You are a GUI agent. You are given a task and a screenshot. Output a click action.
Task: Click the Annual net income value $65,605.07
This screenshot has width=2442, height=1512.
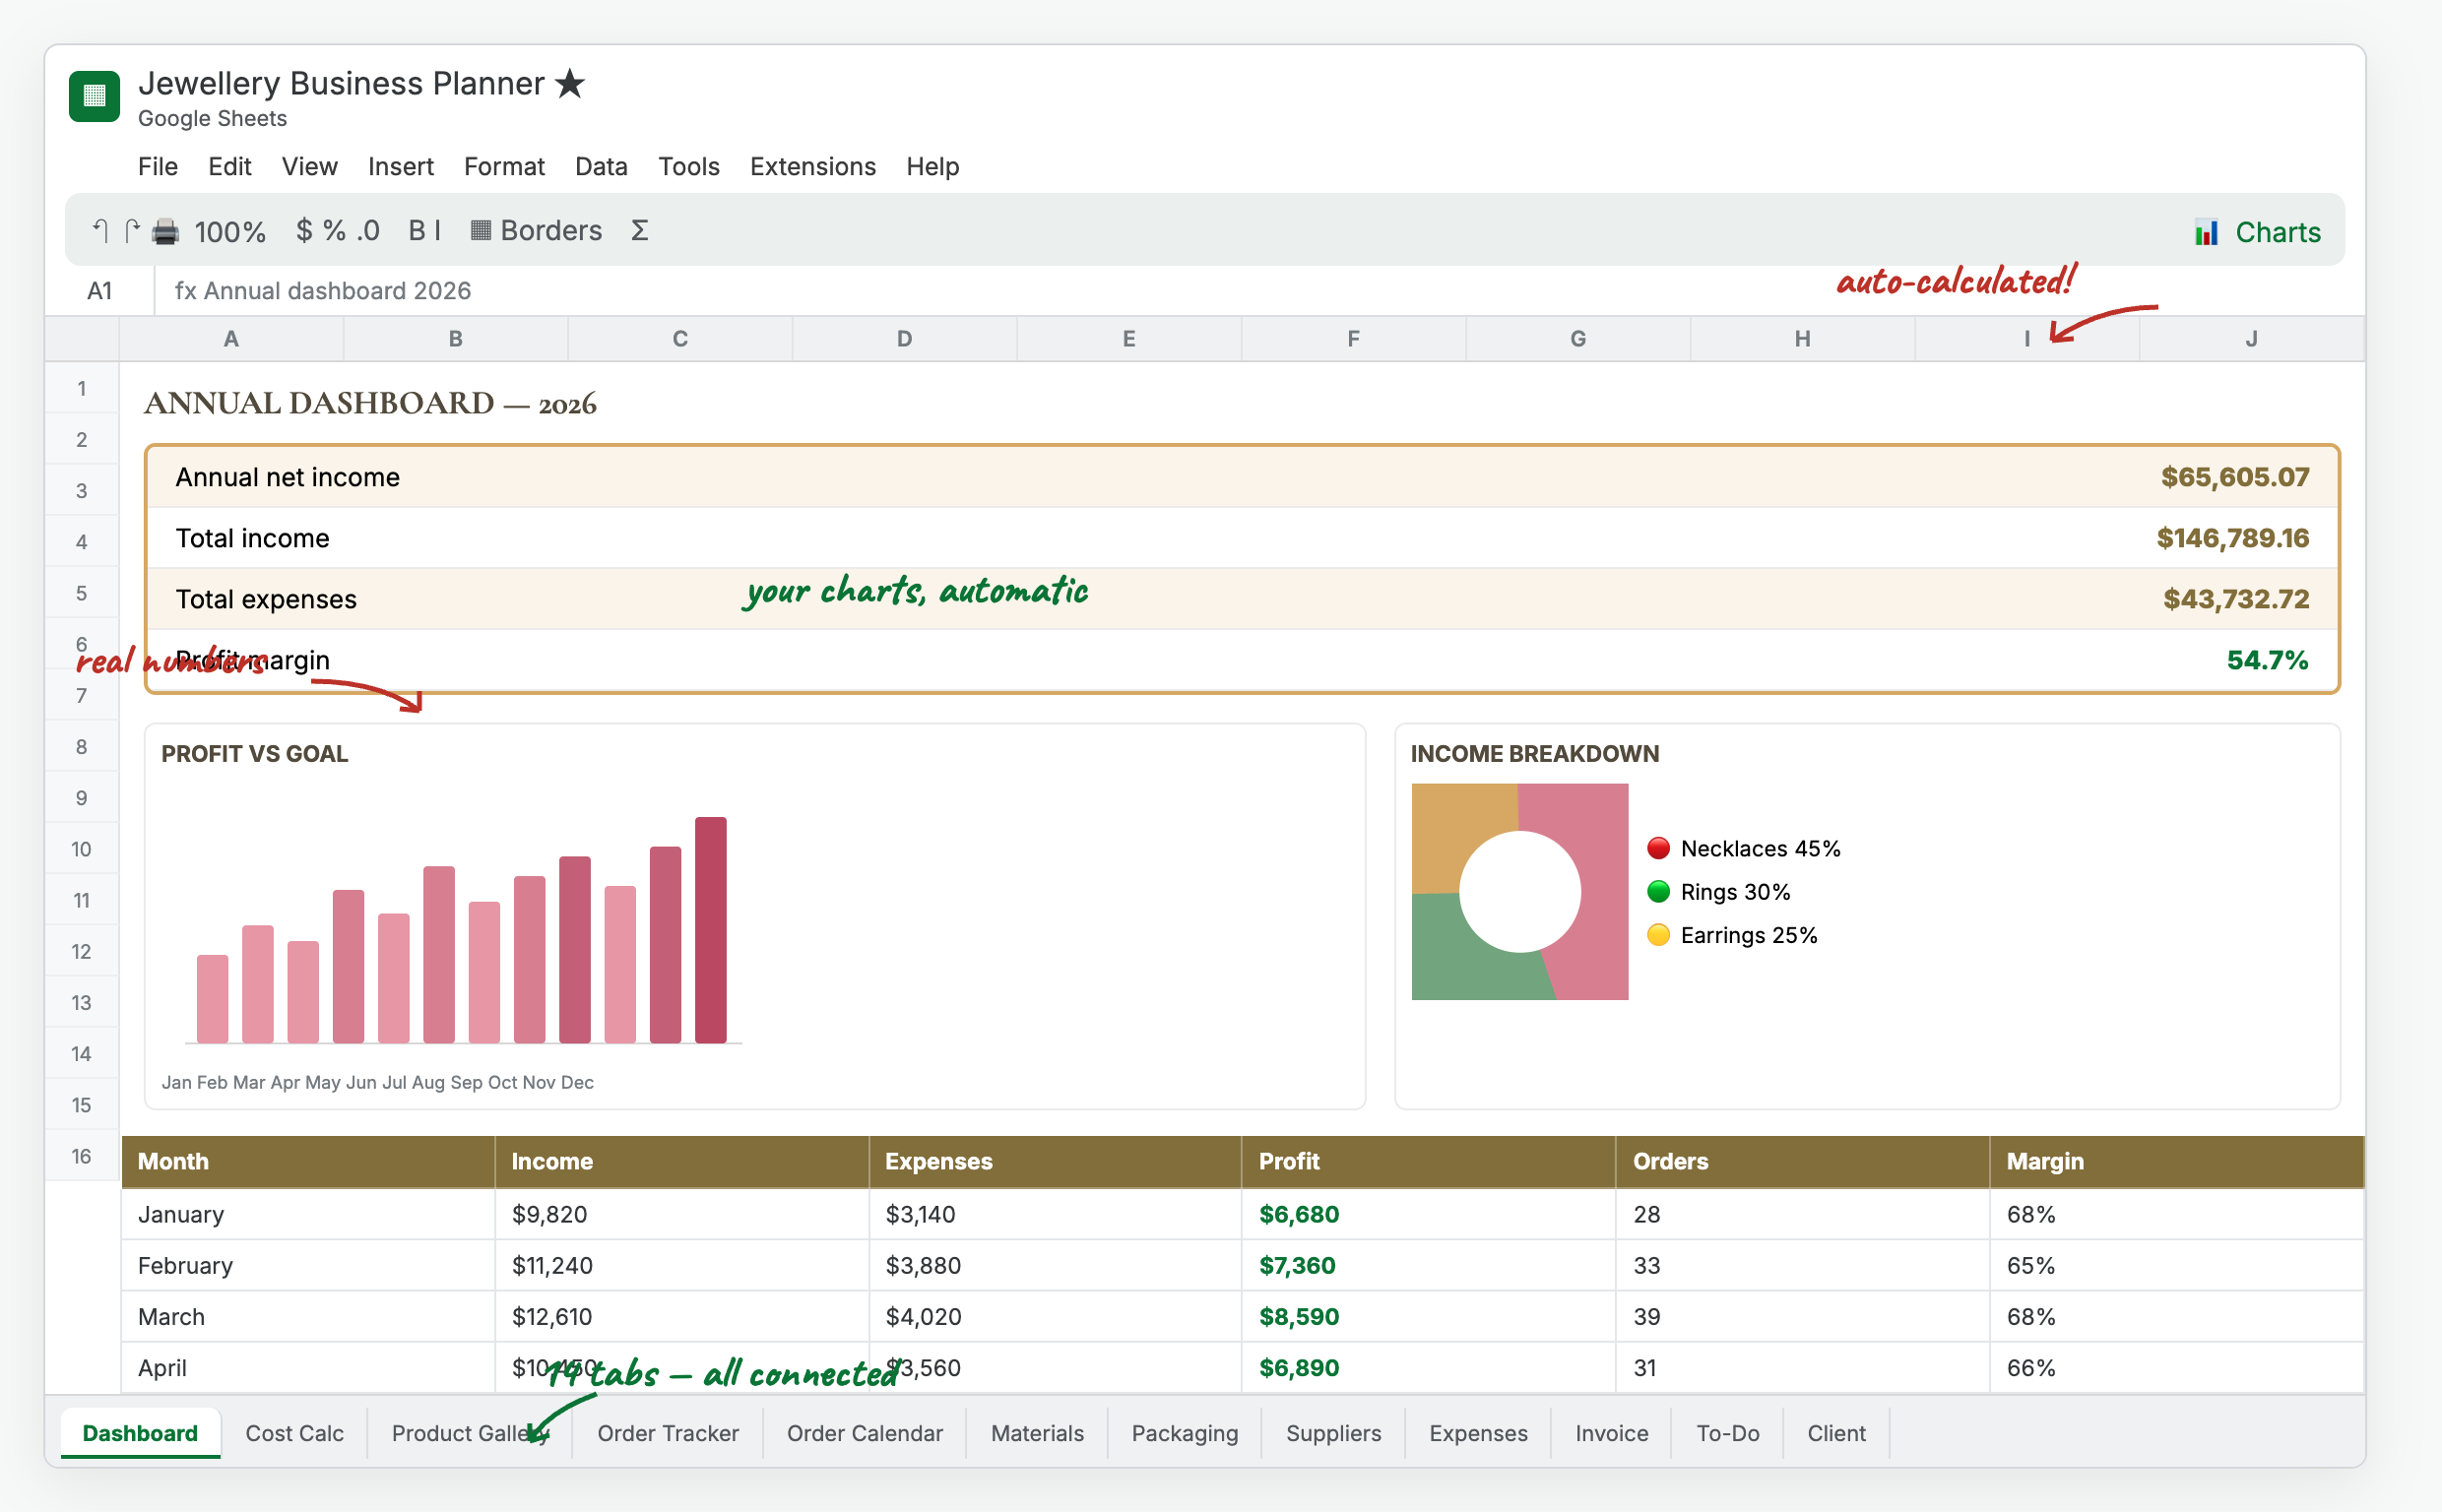tap(2235, 477)
